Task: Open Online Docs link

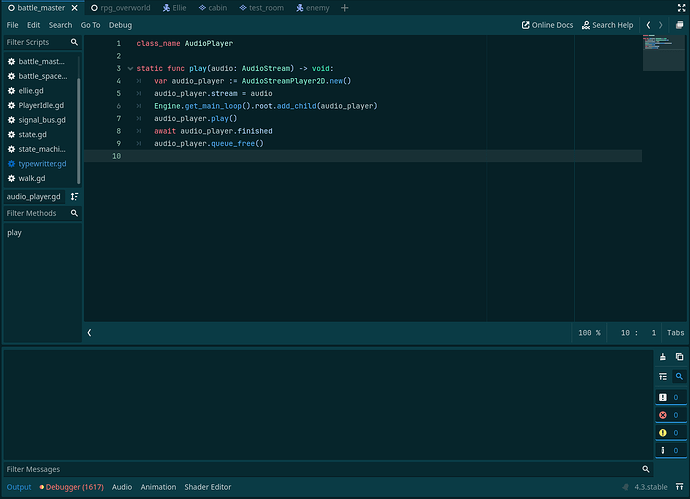Action: (x=547, y=25)
